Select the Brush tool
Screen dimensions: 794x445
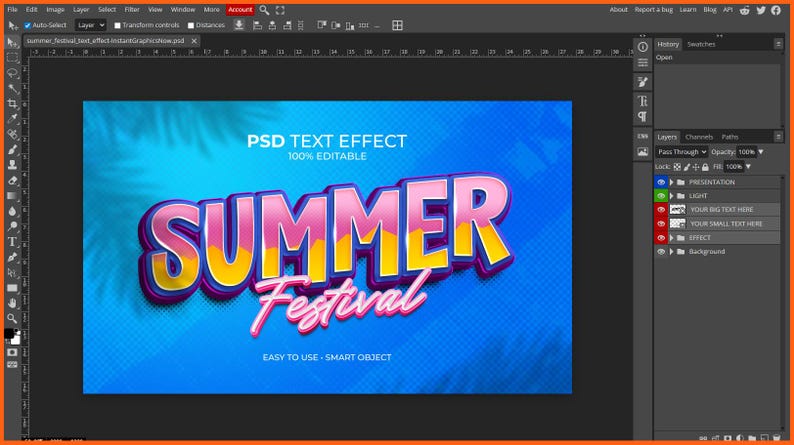pos(12,150)
